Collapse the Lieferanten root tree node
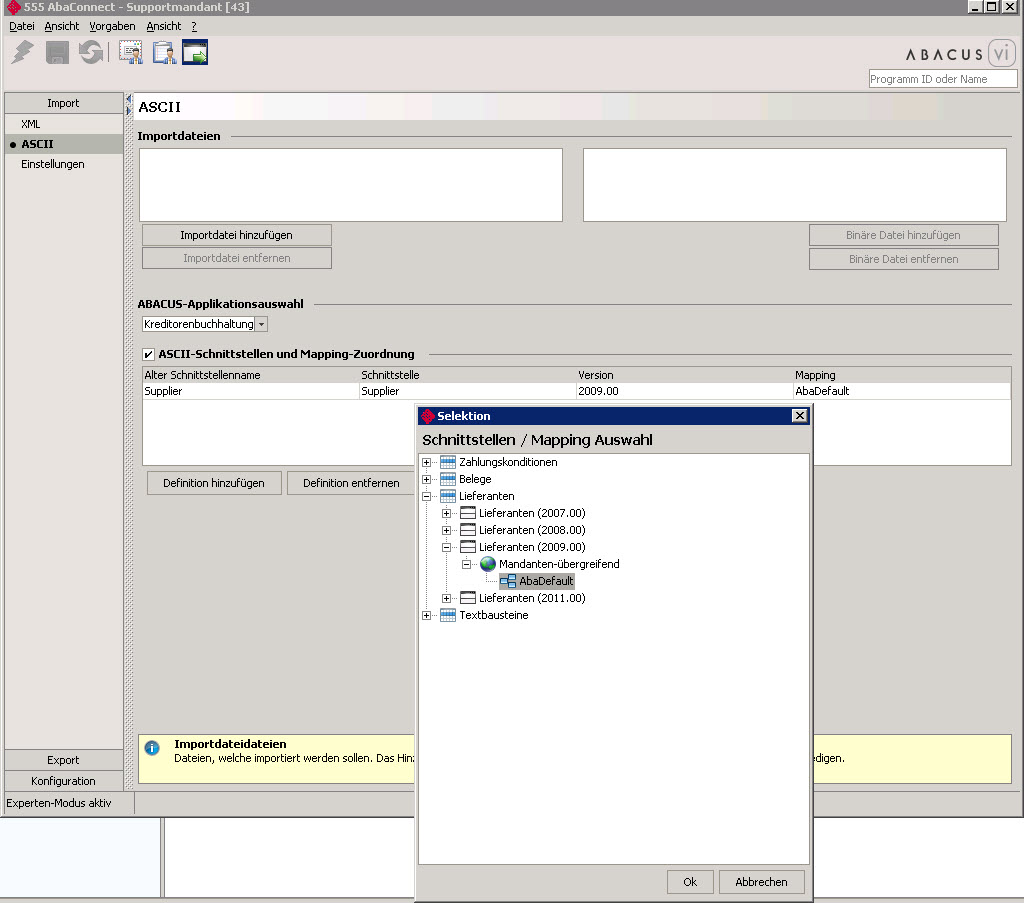Screen dimensions: 1024x903 pos(426,496)
